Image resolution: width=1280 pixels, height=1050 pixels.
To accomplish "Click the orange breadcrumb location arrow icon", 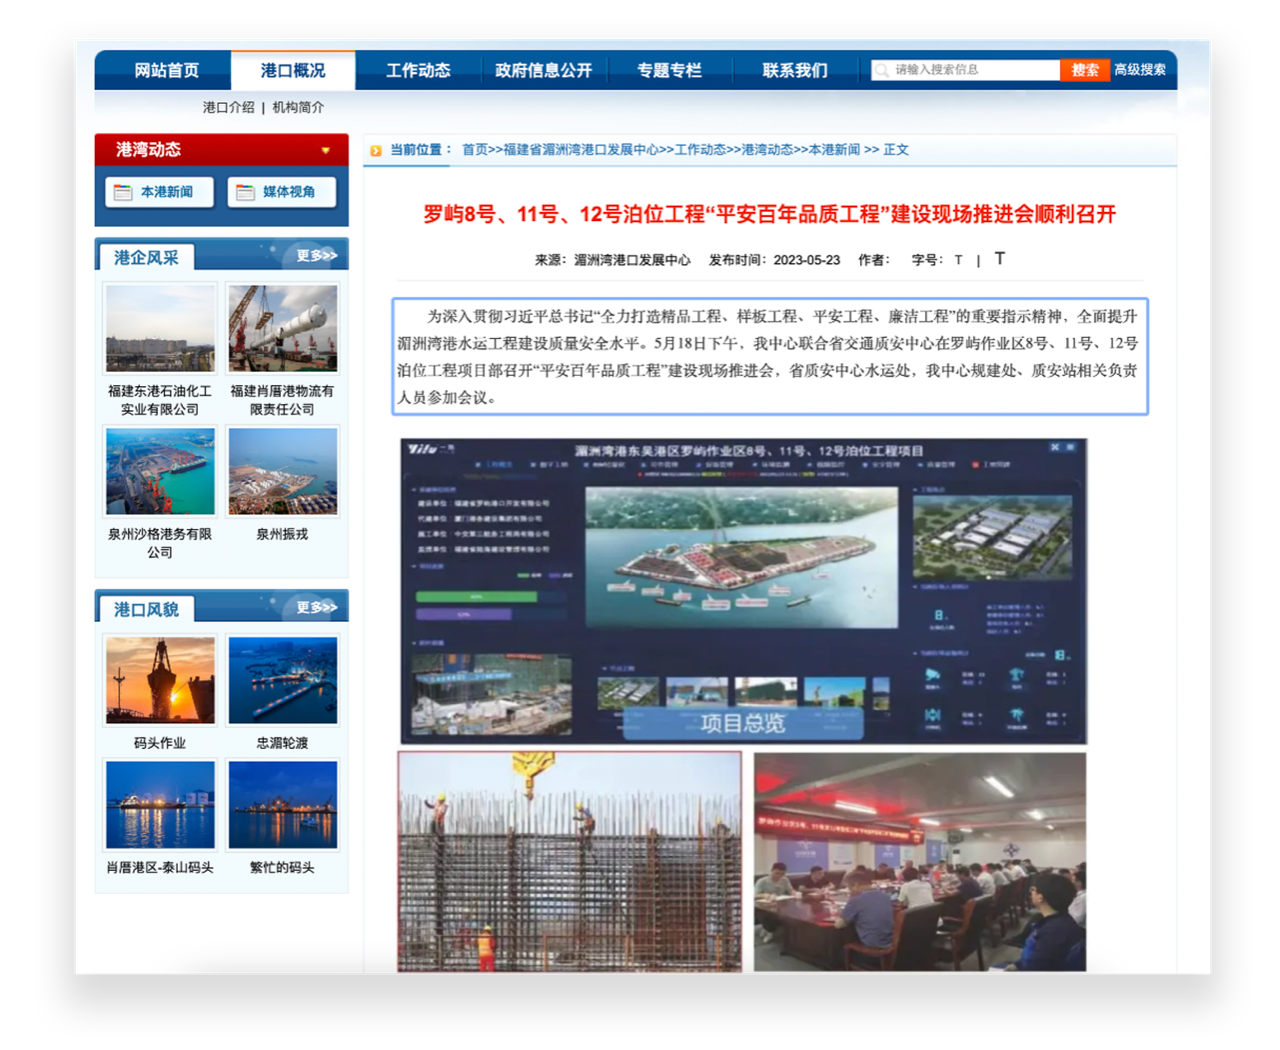I will [376, 151].
